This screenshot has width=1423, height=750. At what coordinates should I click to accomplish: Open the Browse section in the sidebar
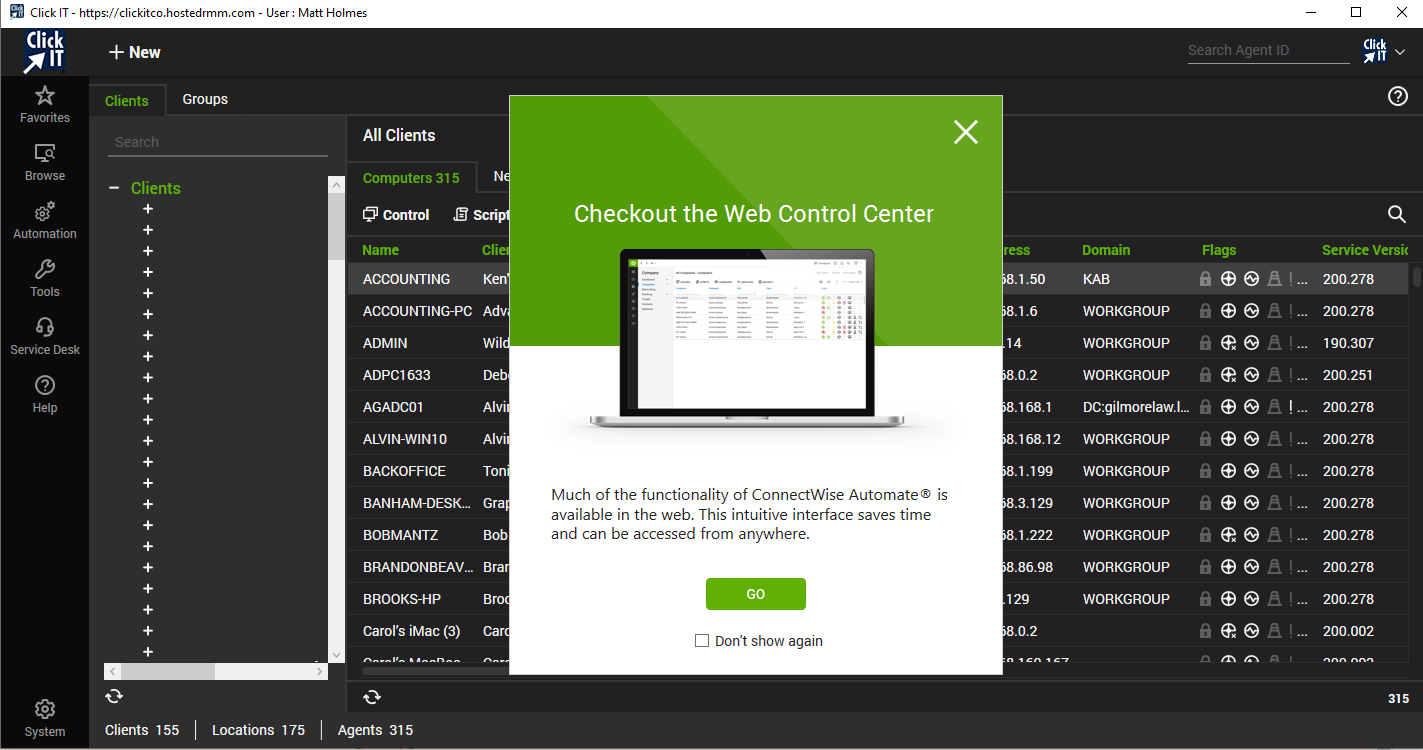(45, 163)
